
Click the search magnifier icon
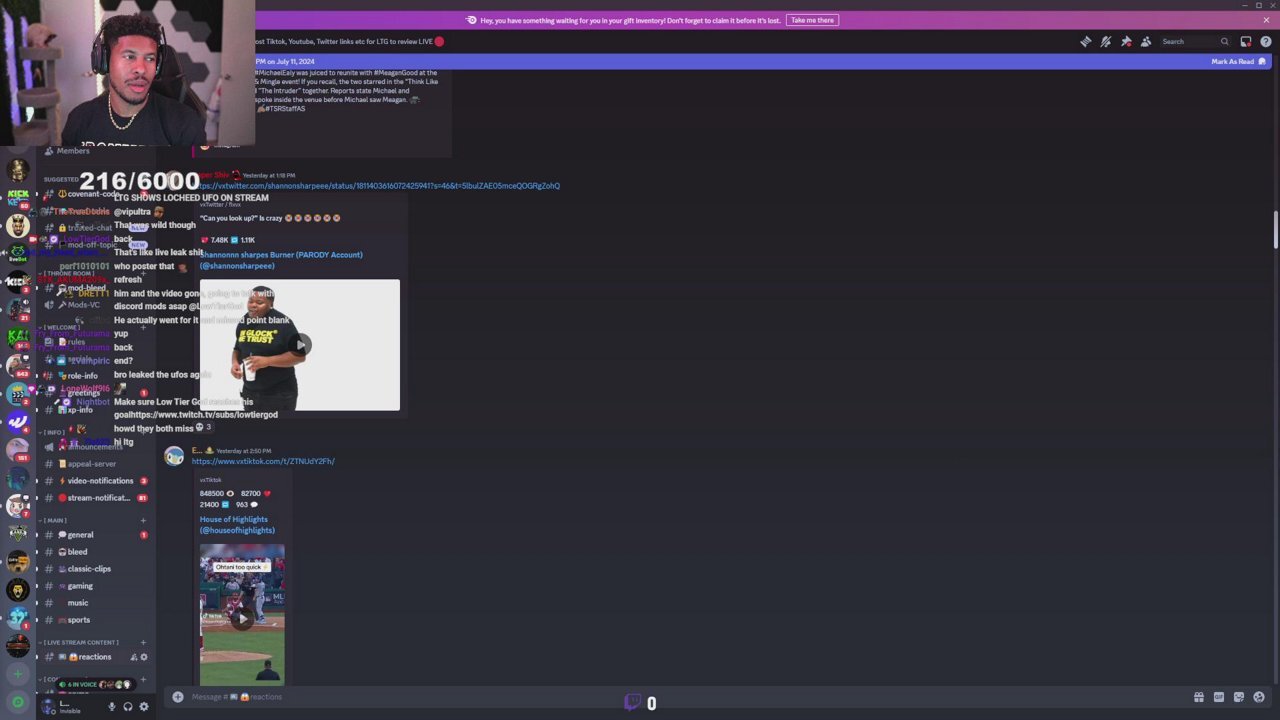point(1224,41)
